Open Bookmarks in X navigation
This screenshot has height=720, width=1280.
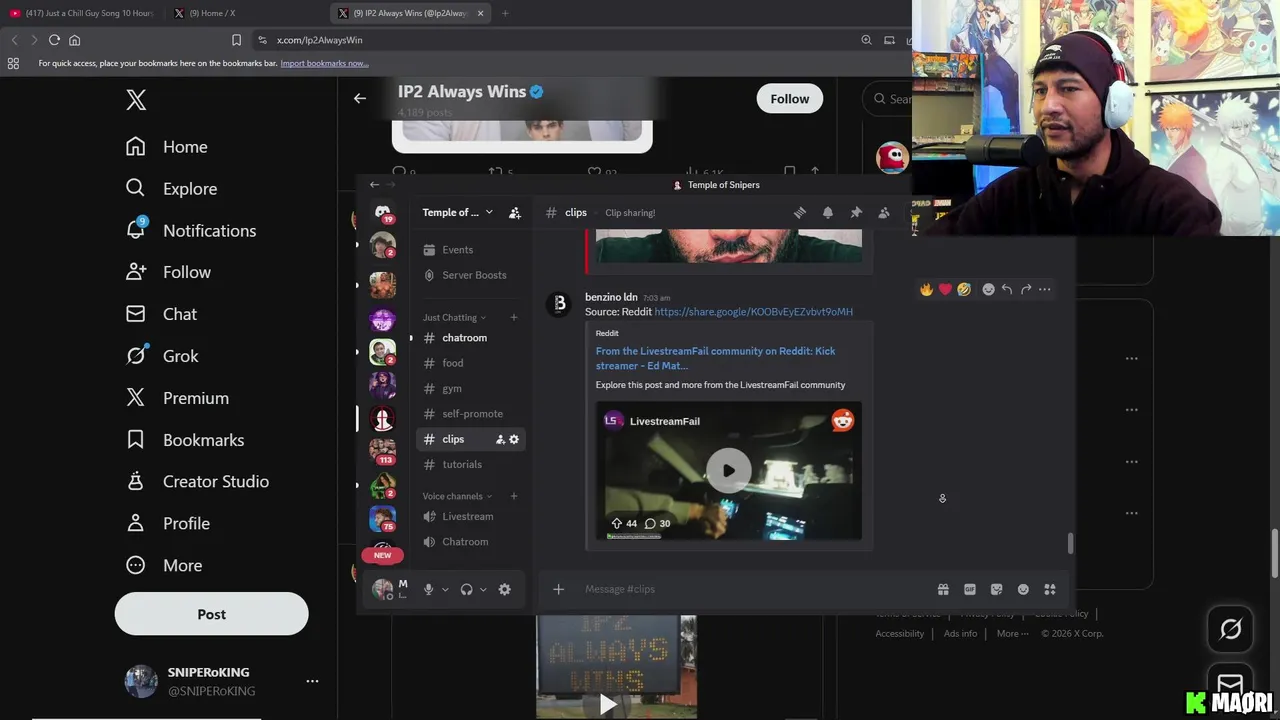pos(185,440)
